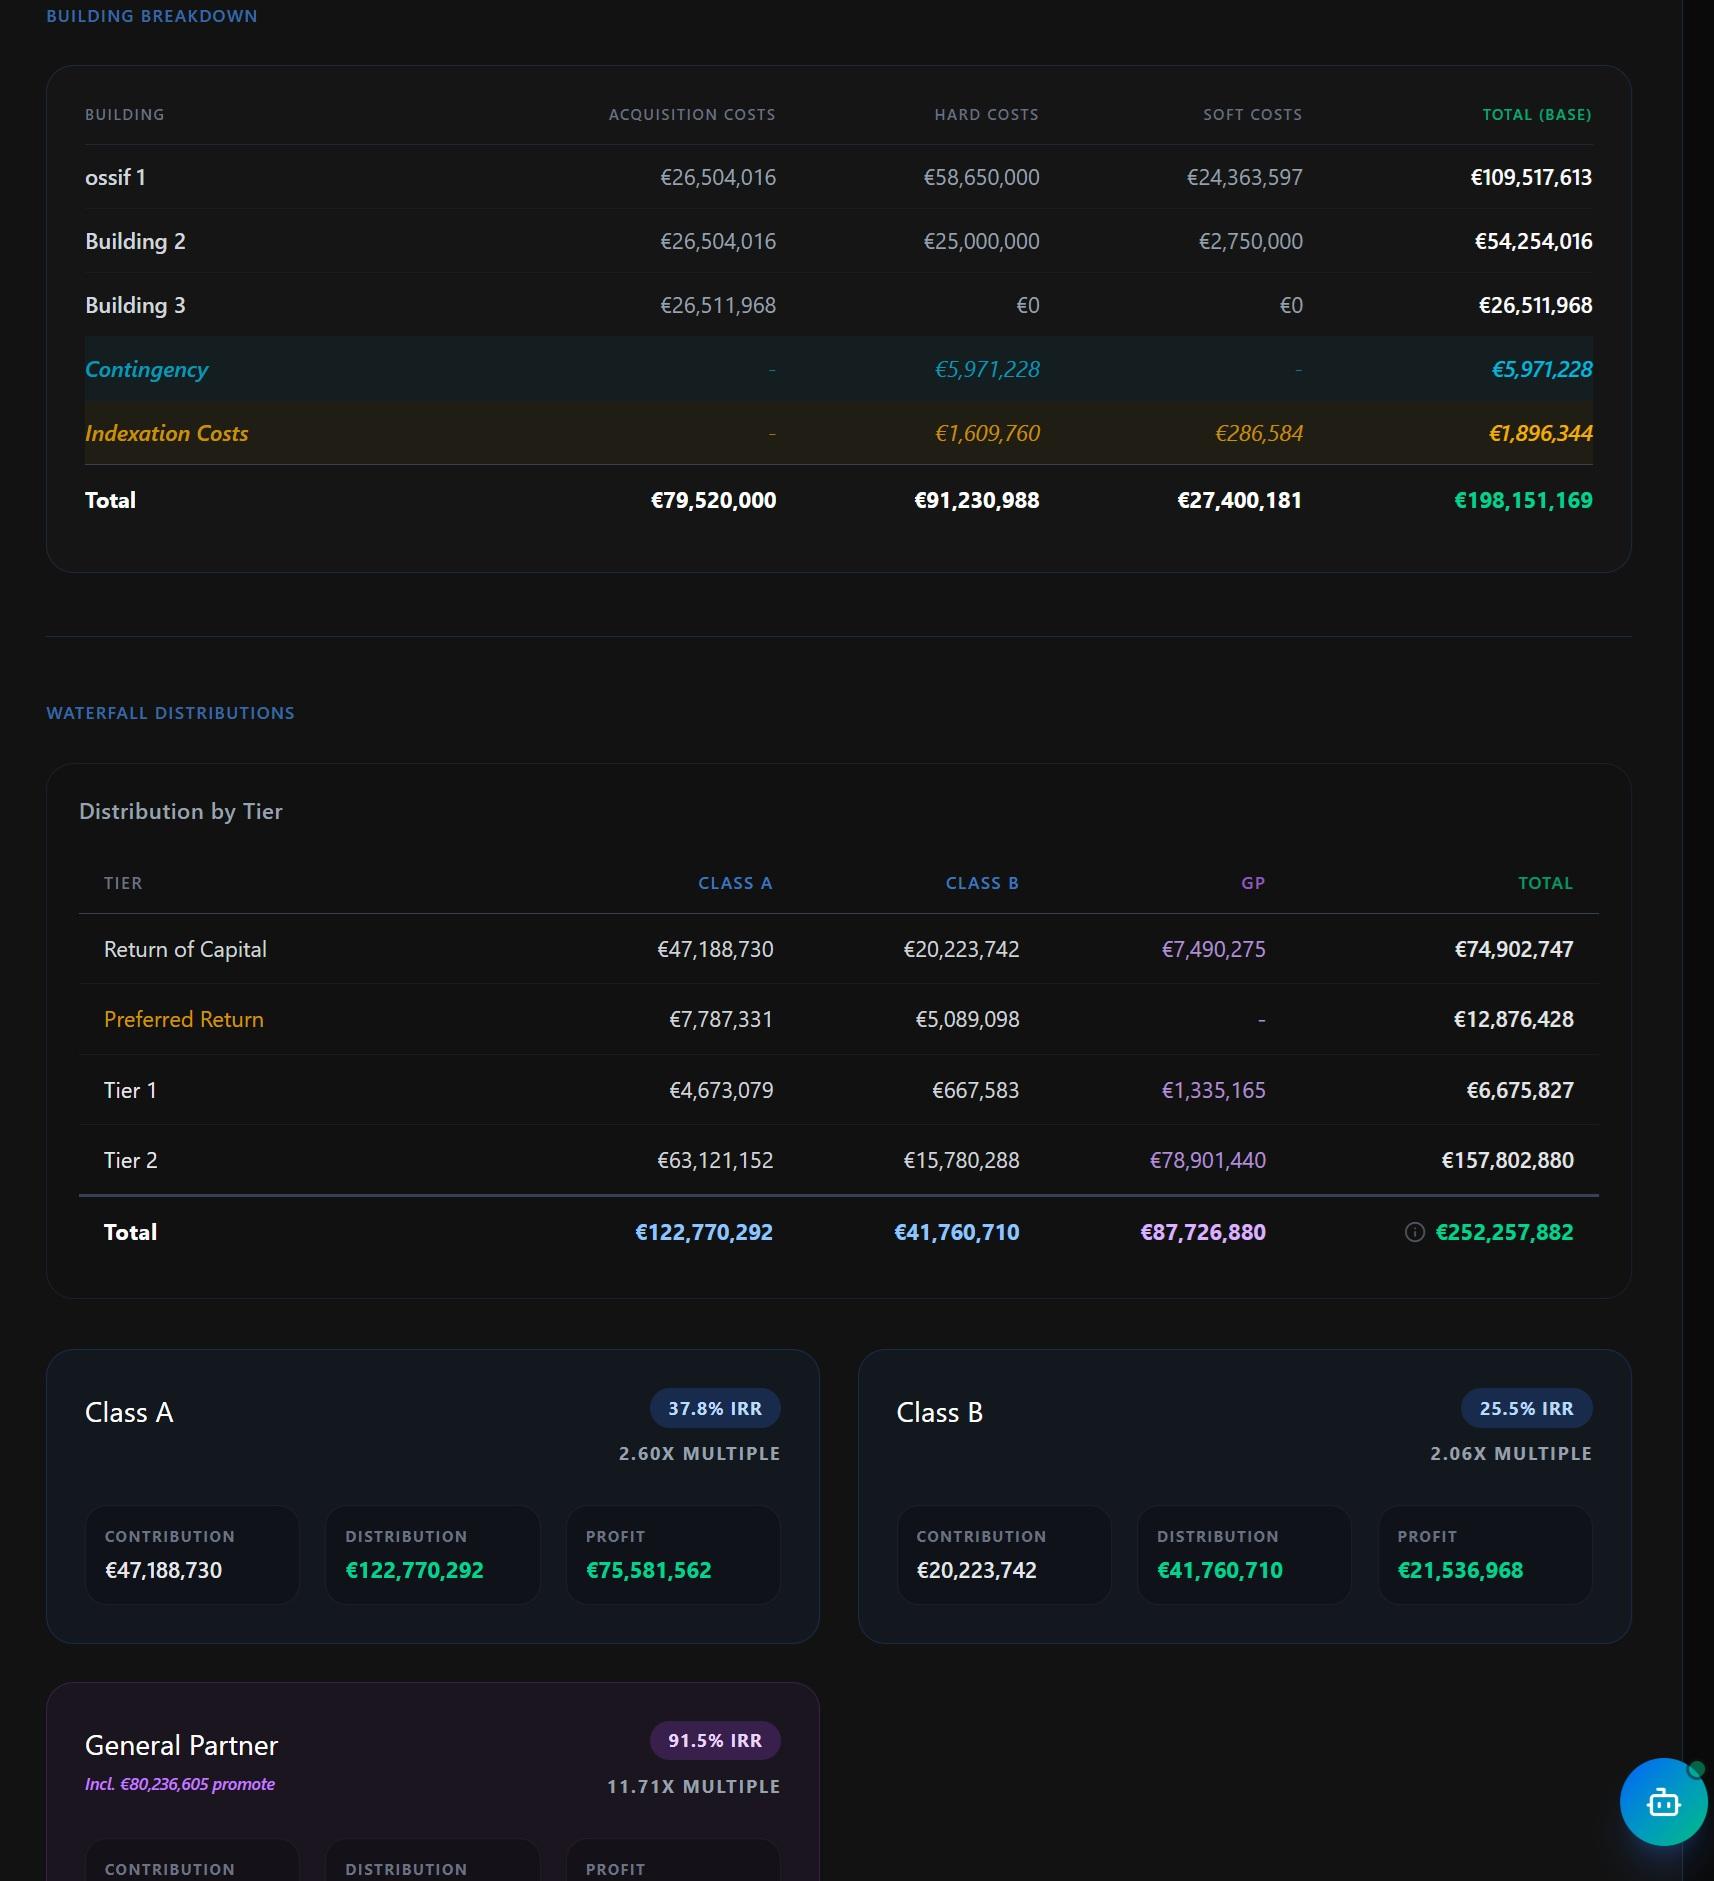Click the grand total €198,151,169
This screenshot has height=1881, width=1714.
[1523, 500]
